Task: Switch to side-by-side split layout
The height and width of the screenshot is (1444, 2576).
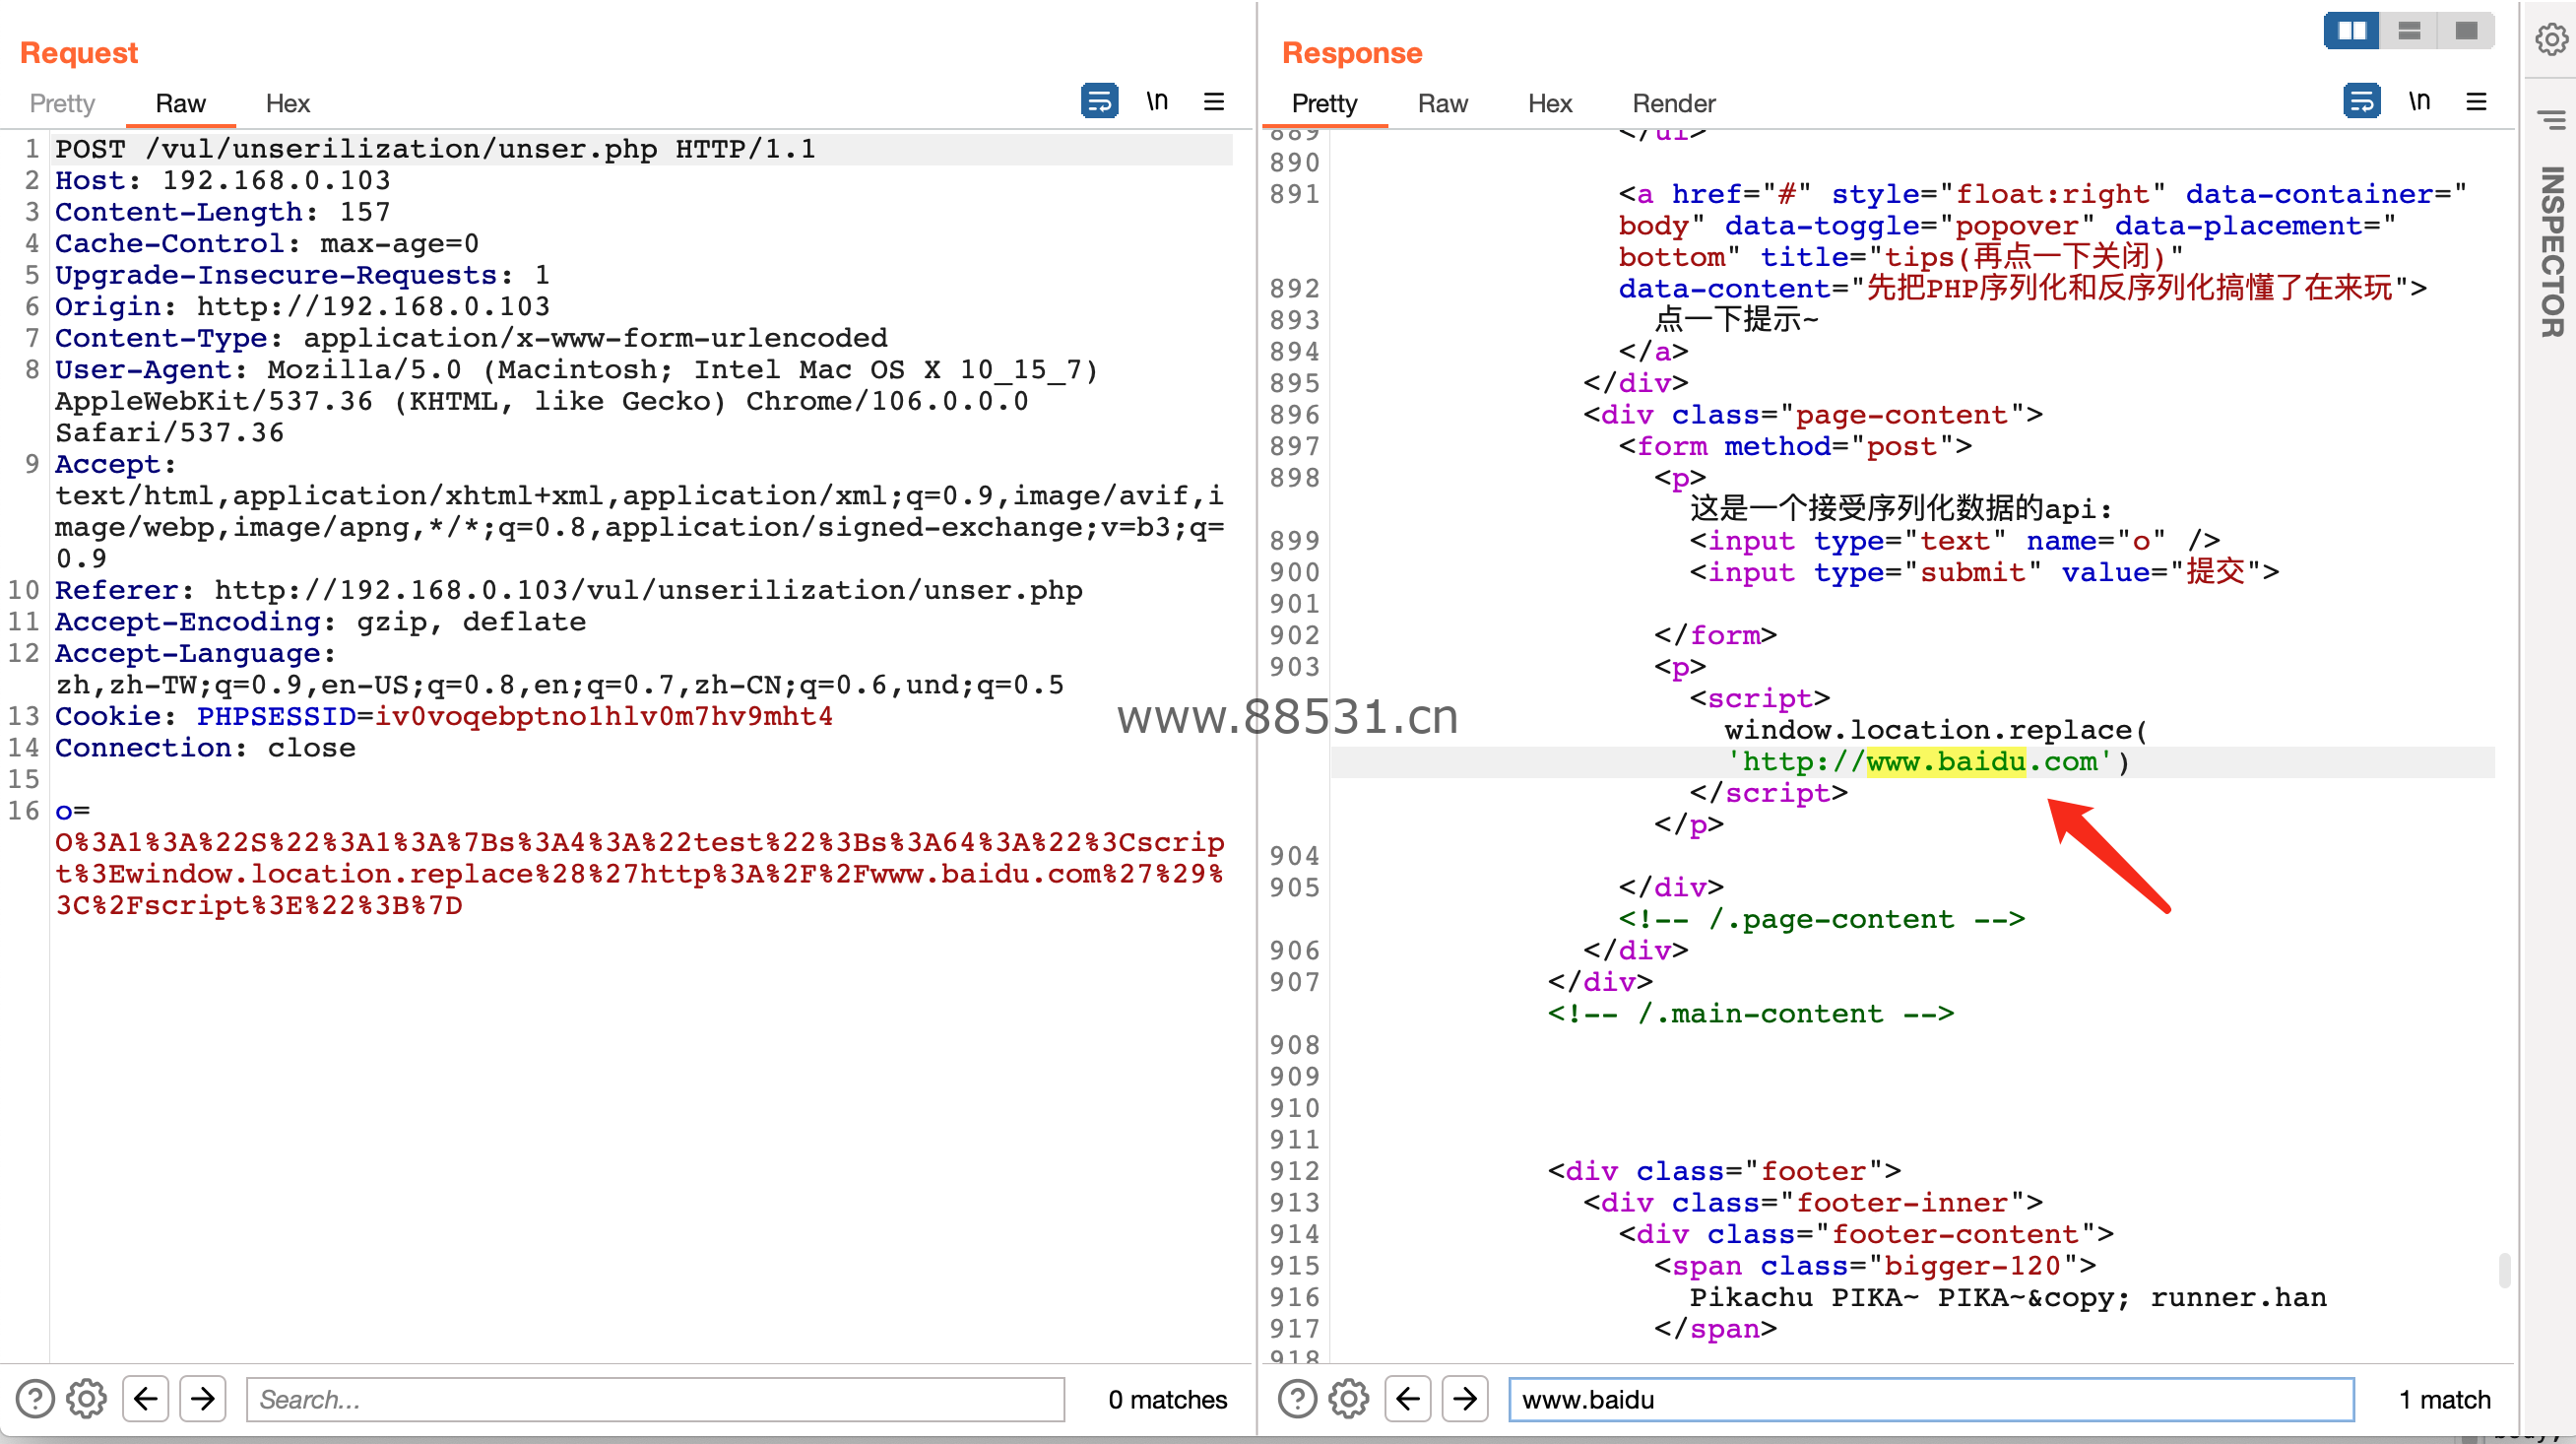Action: (2352, 31)
